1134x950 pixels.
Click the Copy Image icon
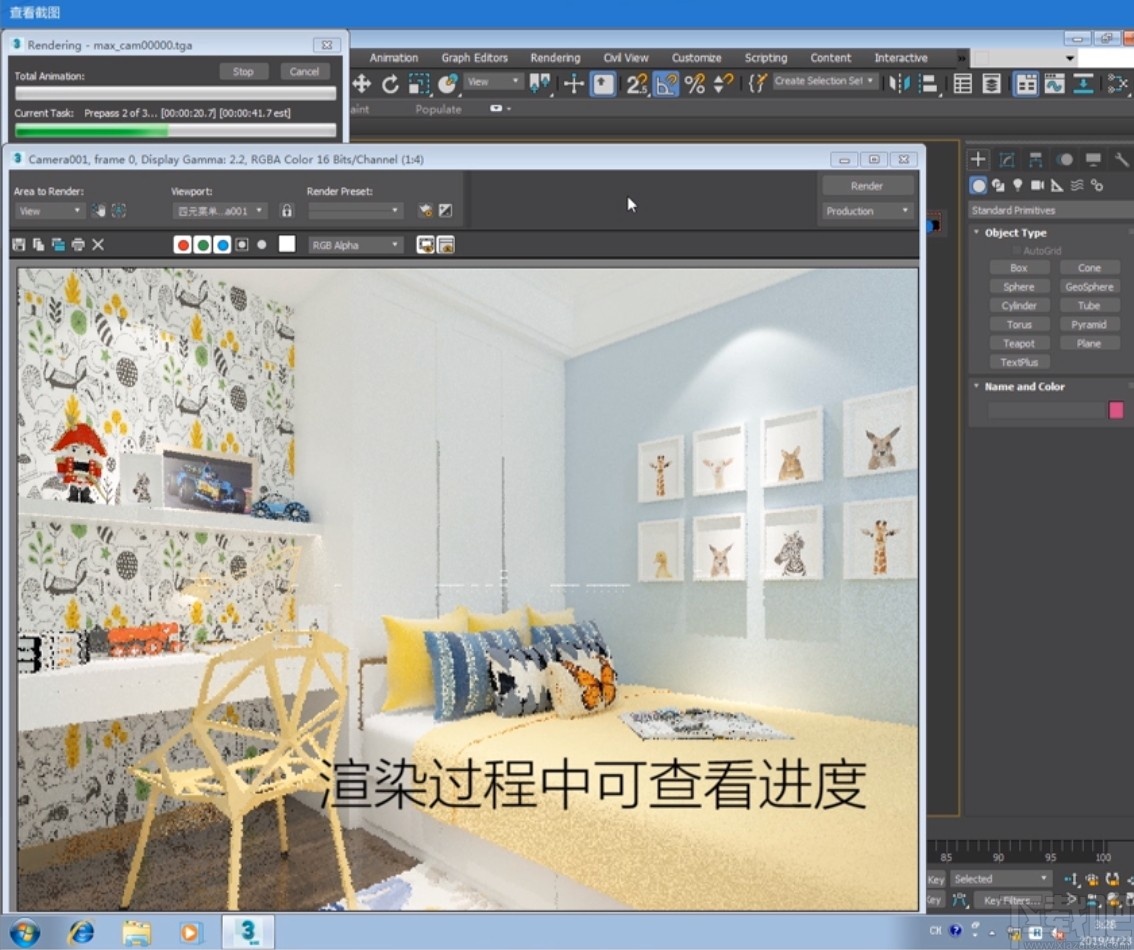click(38, 245)
